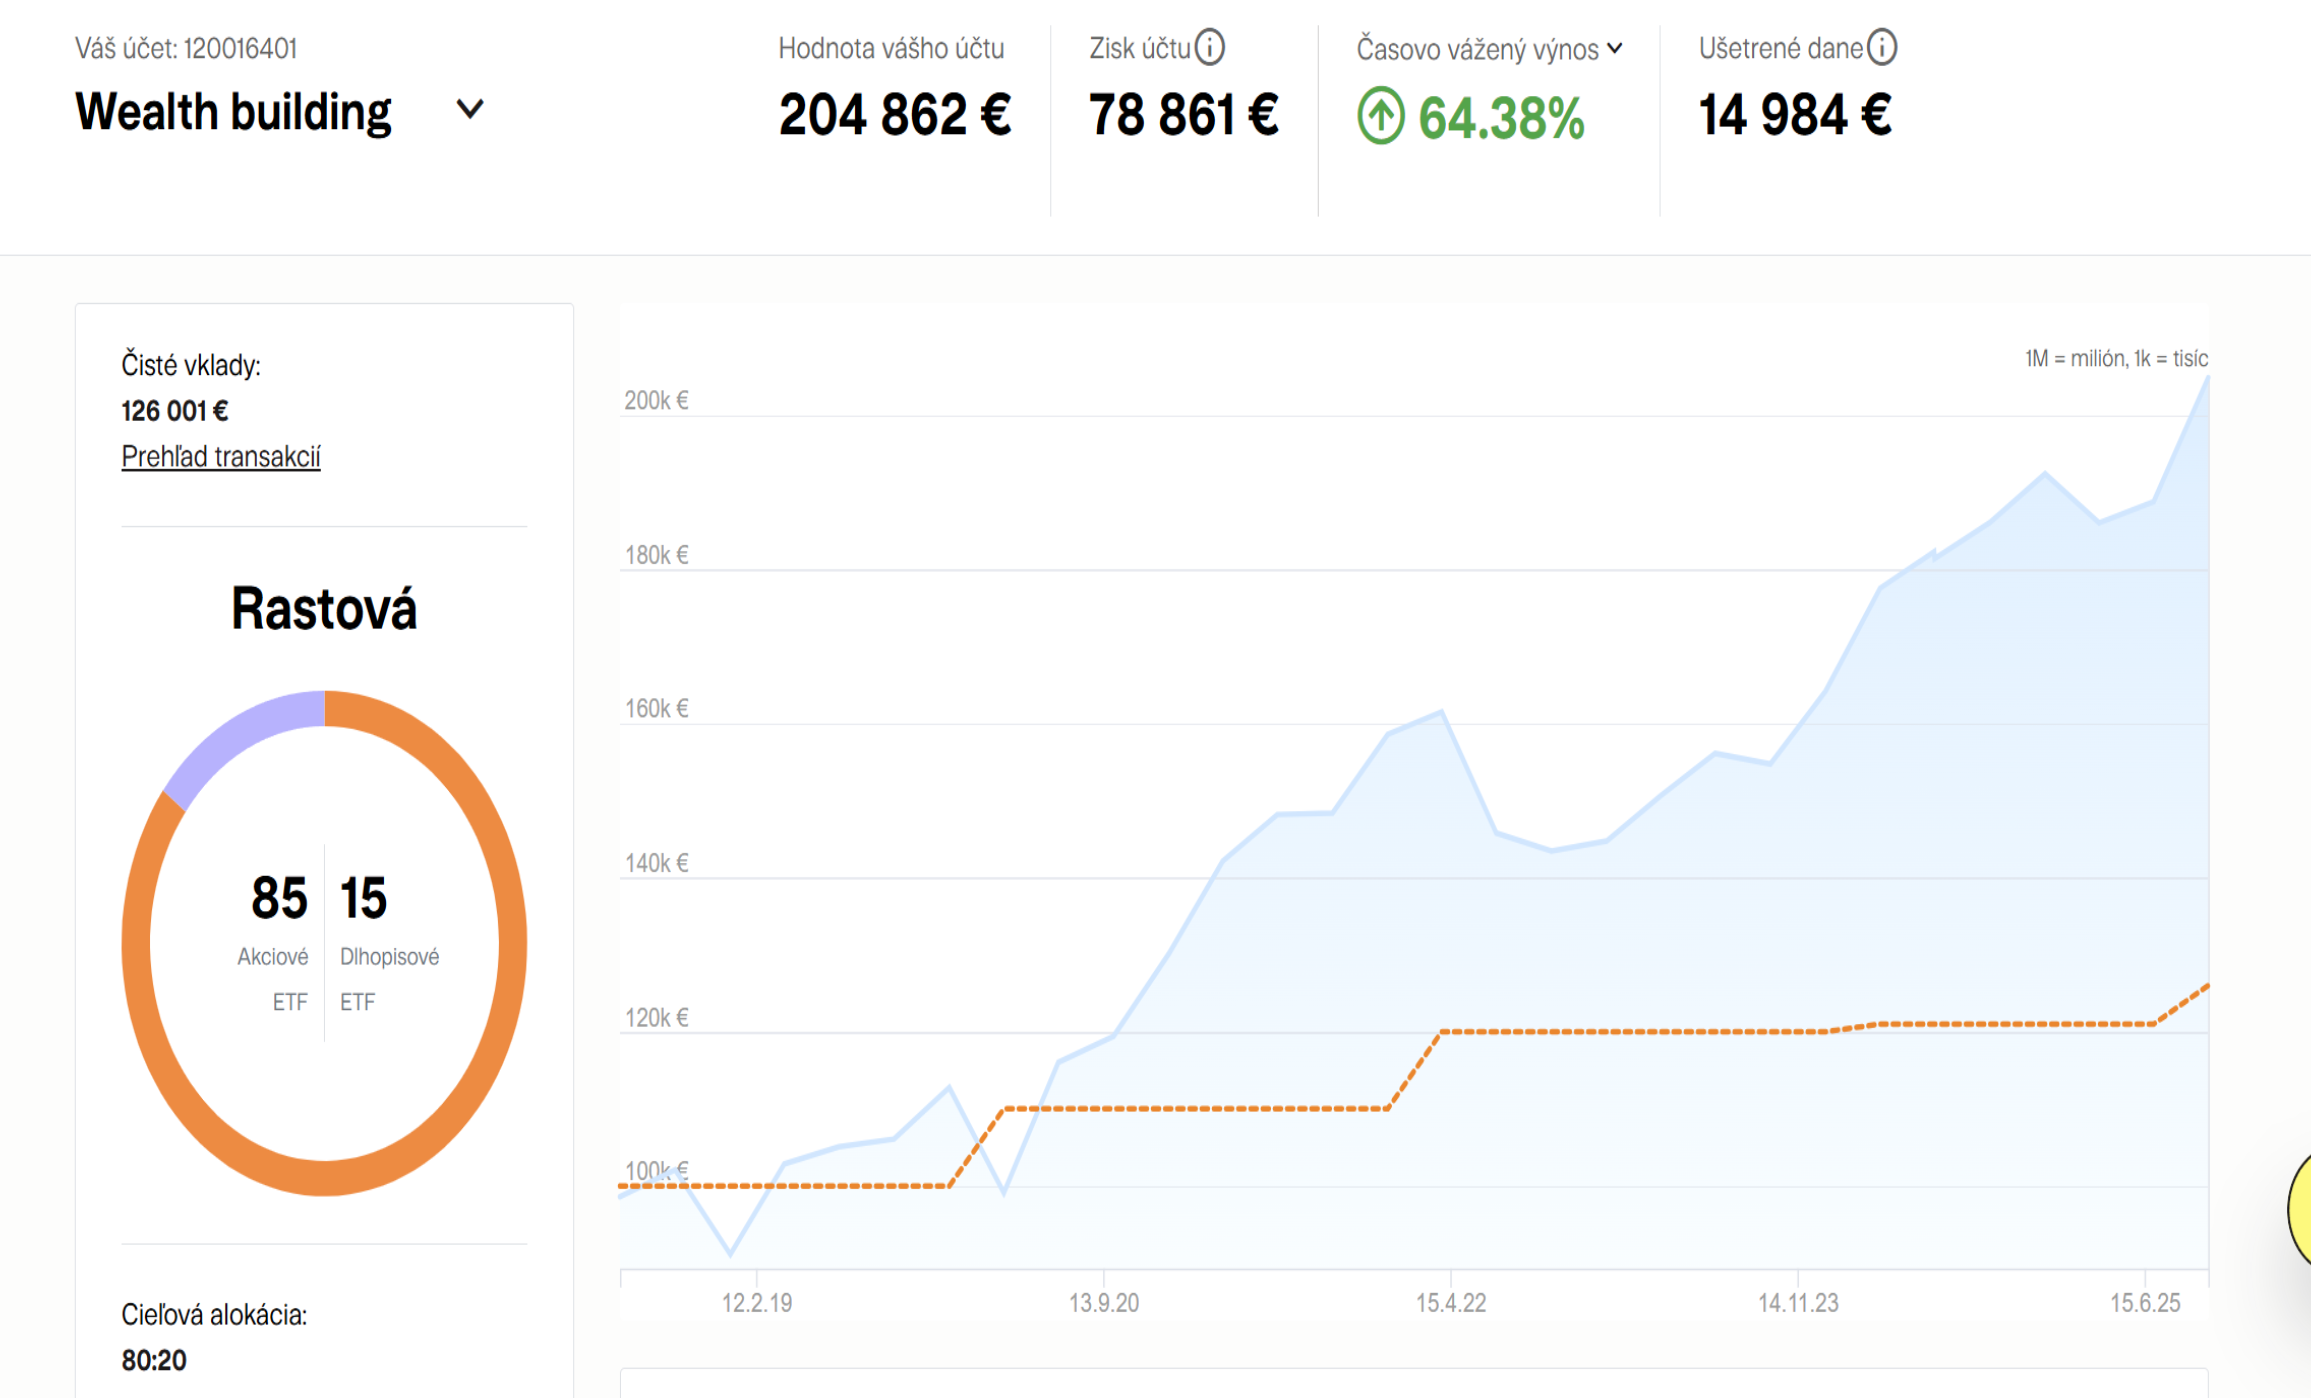Click the green upward arrow return icon
The image size is (2311, 1398).
1380,116
